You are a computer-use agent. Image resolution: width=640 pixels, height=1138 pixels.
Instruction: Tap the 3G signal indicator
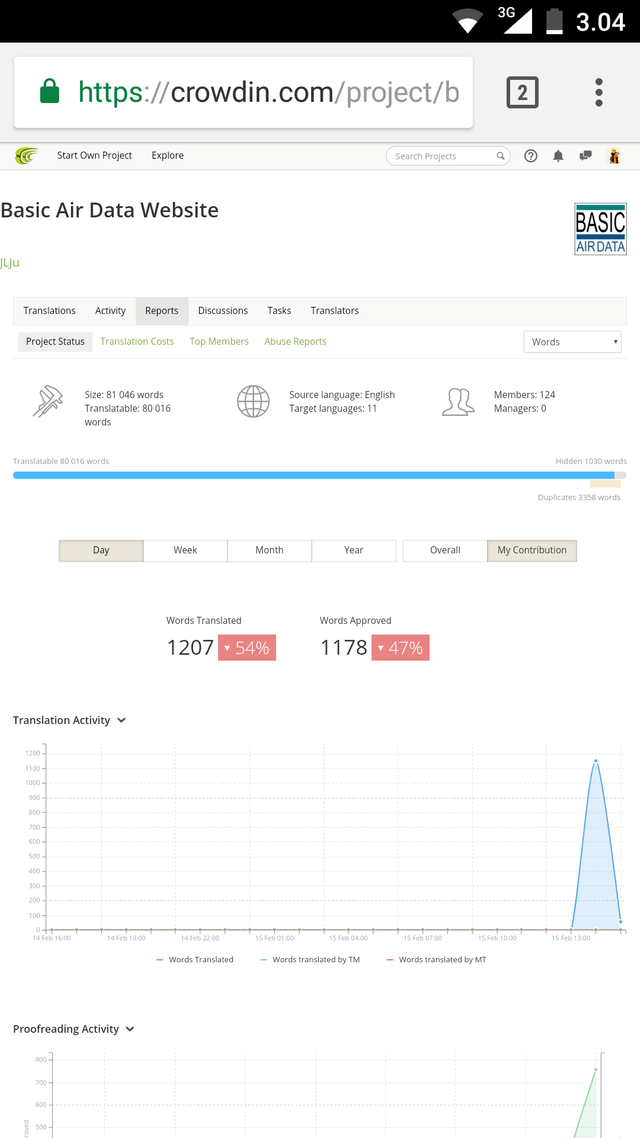point(516,20)
